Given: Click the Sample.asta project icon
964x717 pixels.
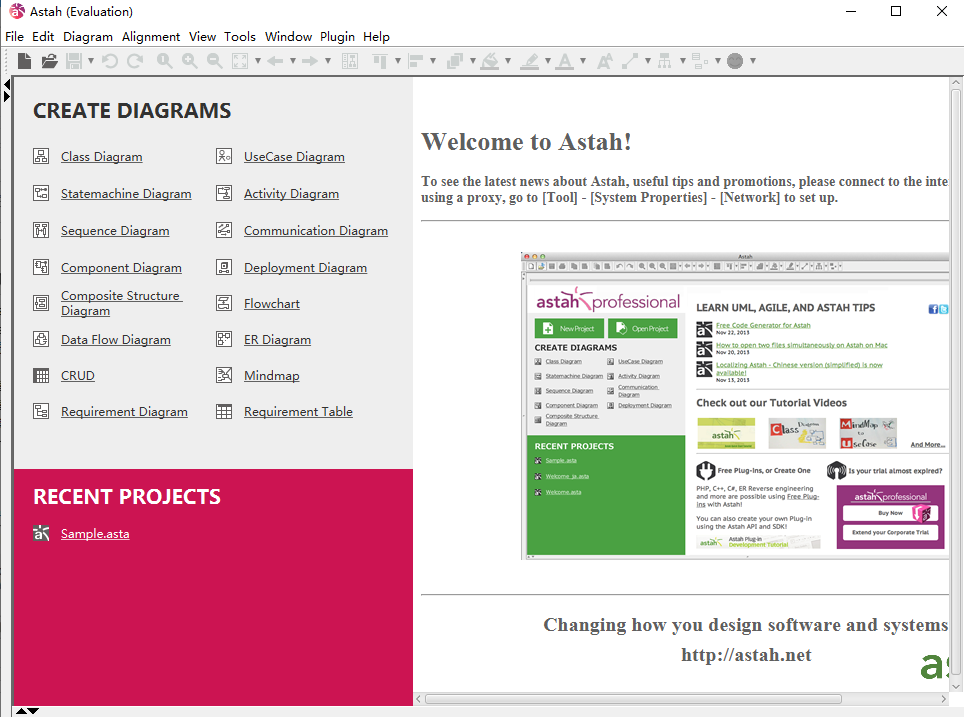Looking at the screenshot, I should 41,533.
